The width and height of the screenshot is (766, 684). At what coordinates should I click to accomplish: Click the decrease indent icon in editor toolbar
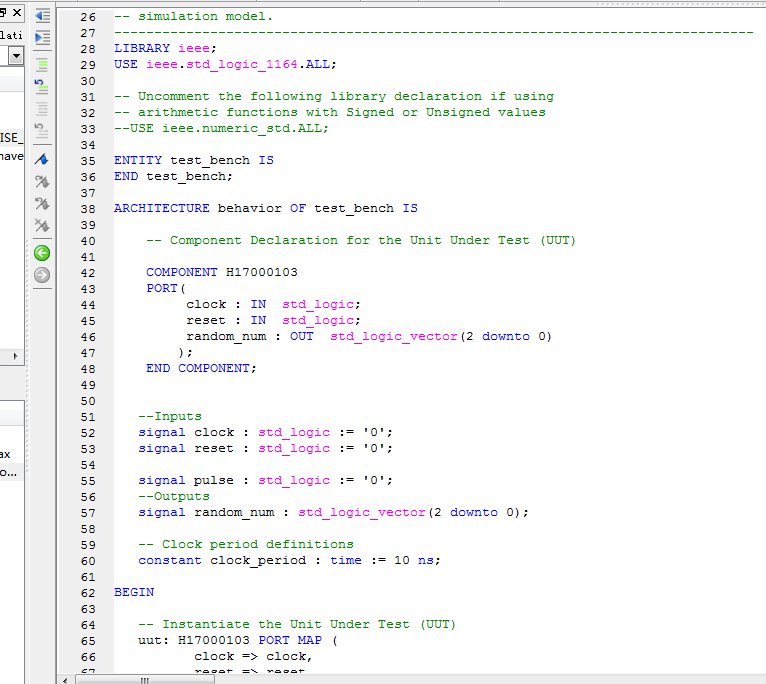point(42,16)
